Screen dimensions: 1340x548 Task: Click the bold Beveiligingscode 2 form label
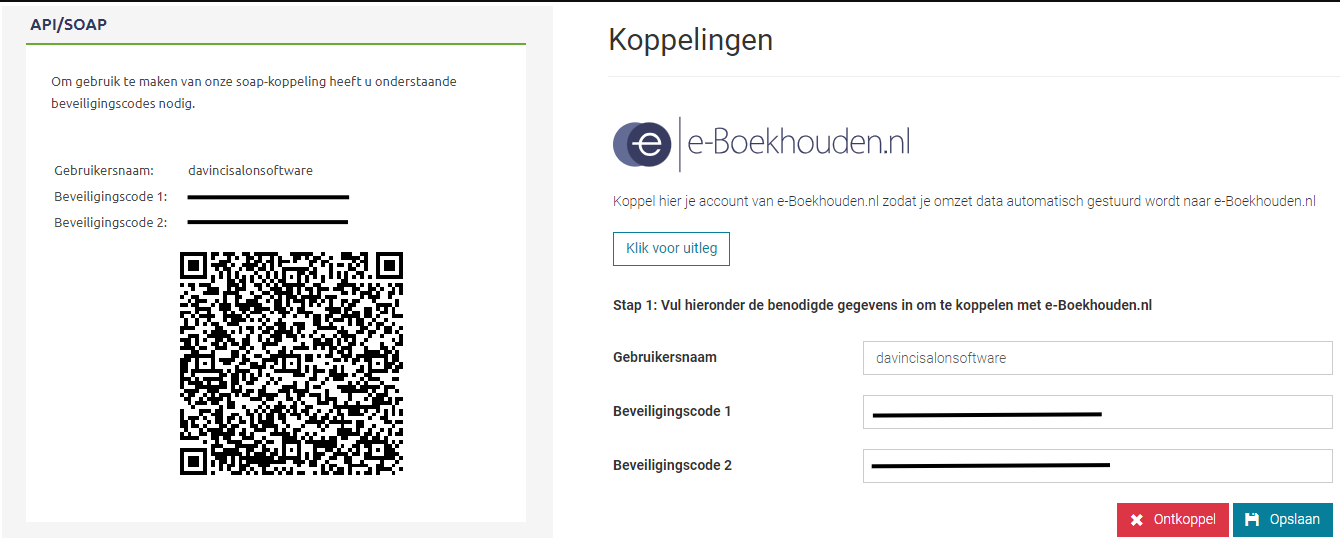pos(672,465)
